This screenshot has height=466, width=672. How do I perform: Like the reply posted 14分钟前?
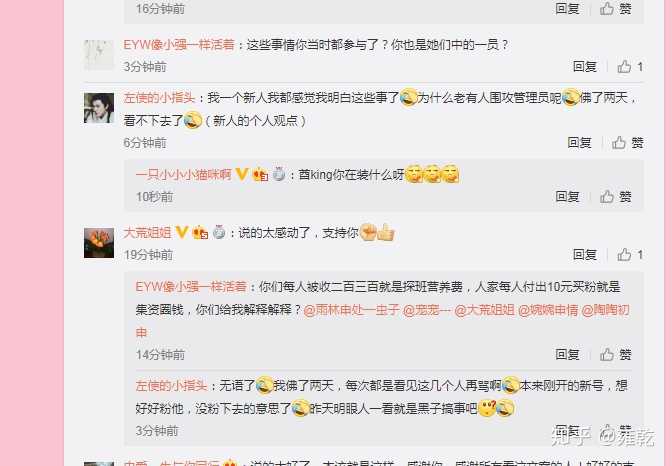[x=615, y=354]
